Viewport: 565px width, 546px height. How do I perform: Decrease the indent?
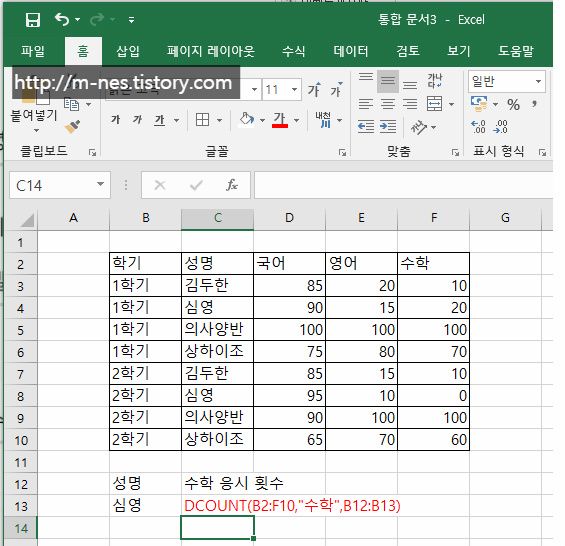pos(366,127)
